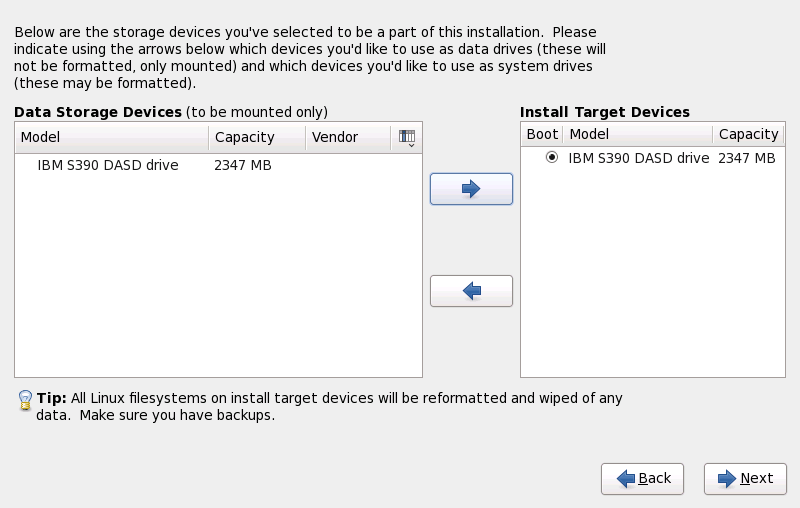Proceed with the Next button
Viewport: 800px width, 508px height.
coord(745,478)
